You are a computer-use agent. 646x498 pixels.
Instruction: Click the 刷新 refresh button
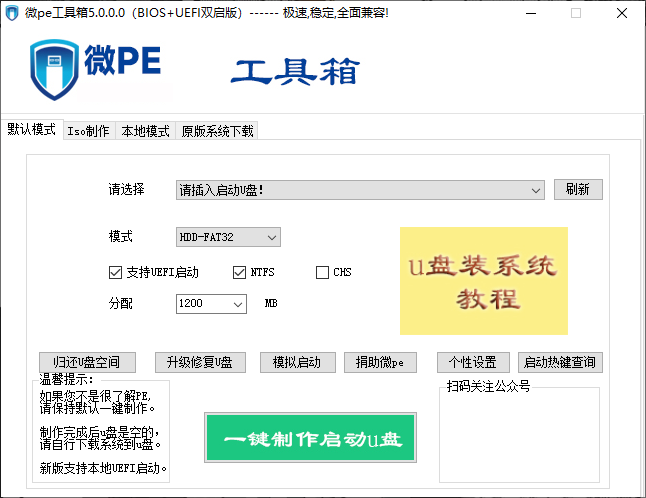click(578, 189)
